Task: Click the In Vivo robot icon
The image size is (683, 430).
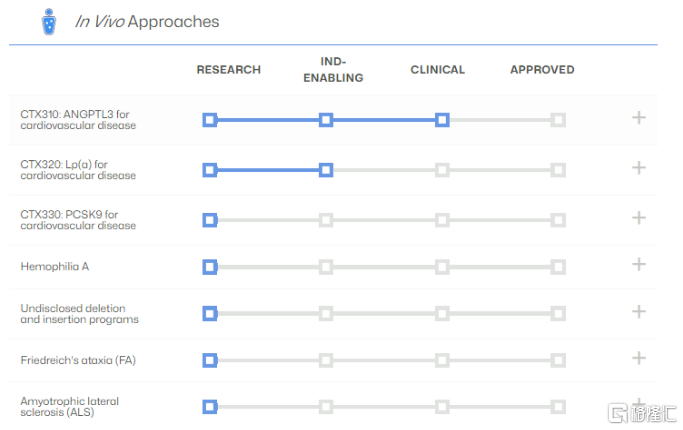Action: tap(49, 22)
